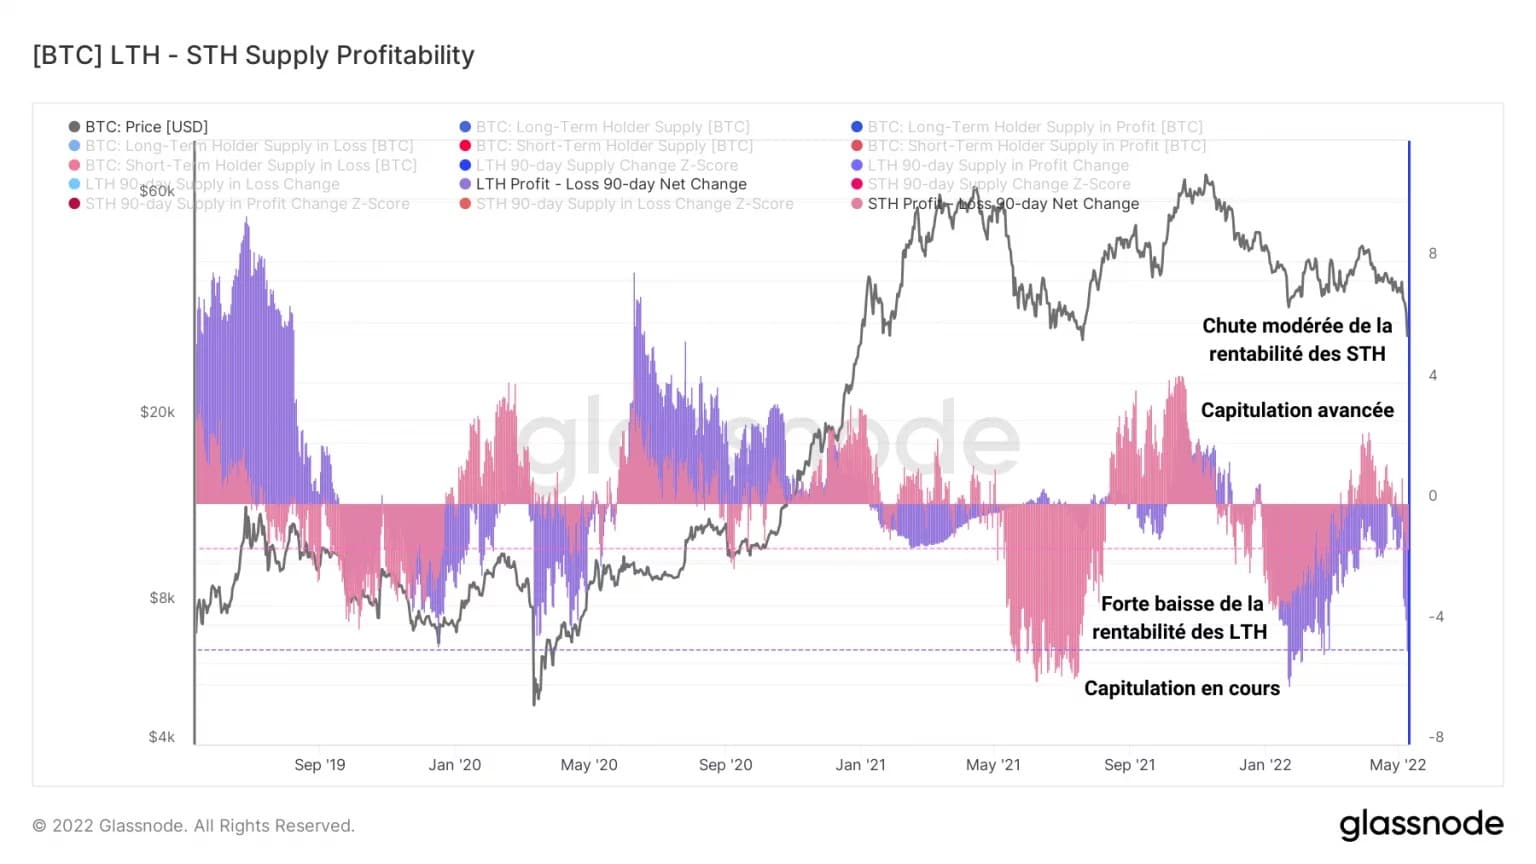Enable BTC: Long-Term Holder Supply in Loss series
Screen dimensions: 1536x864
coord(241,146)
